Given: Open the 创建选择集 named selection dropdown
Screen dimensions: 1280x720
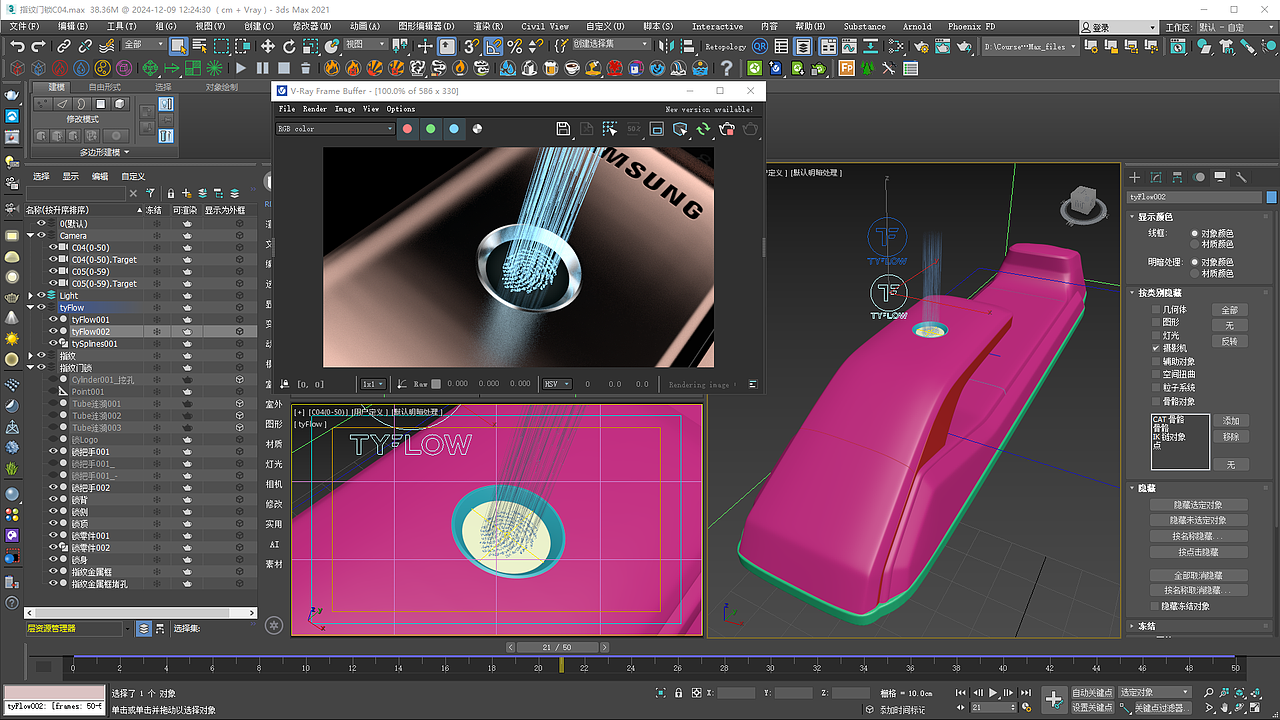Looking at the screenshot, I should (x=610, y=45).
